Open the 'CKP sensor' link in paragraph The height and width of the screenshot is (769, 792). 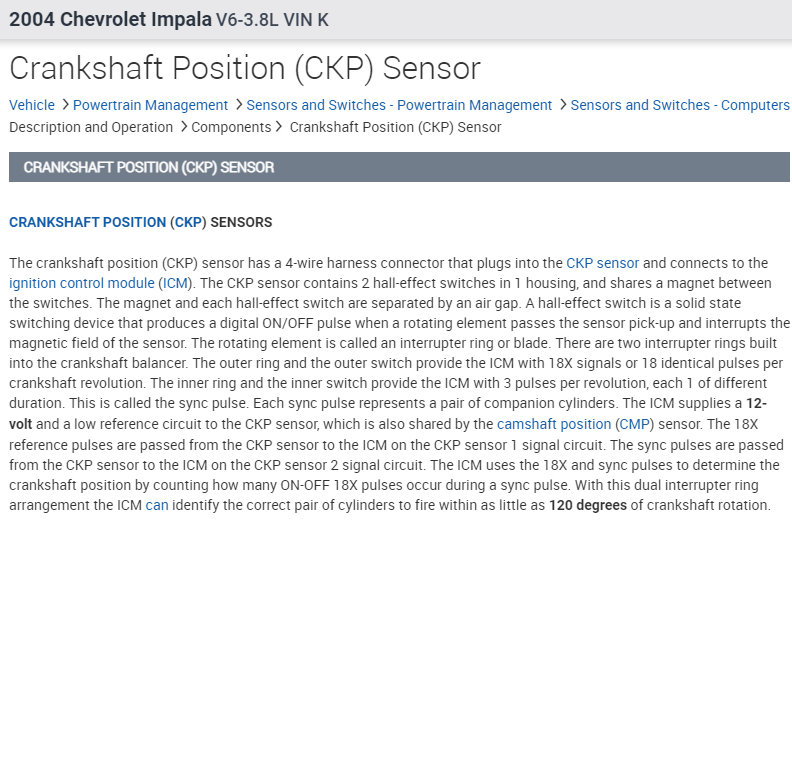click(602, 263)
